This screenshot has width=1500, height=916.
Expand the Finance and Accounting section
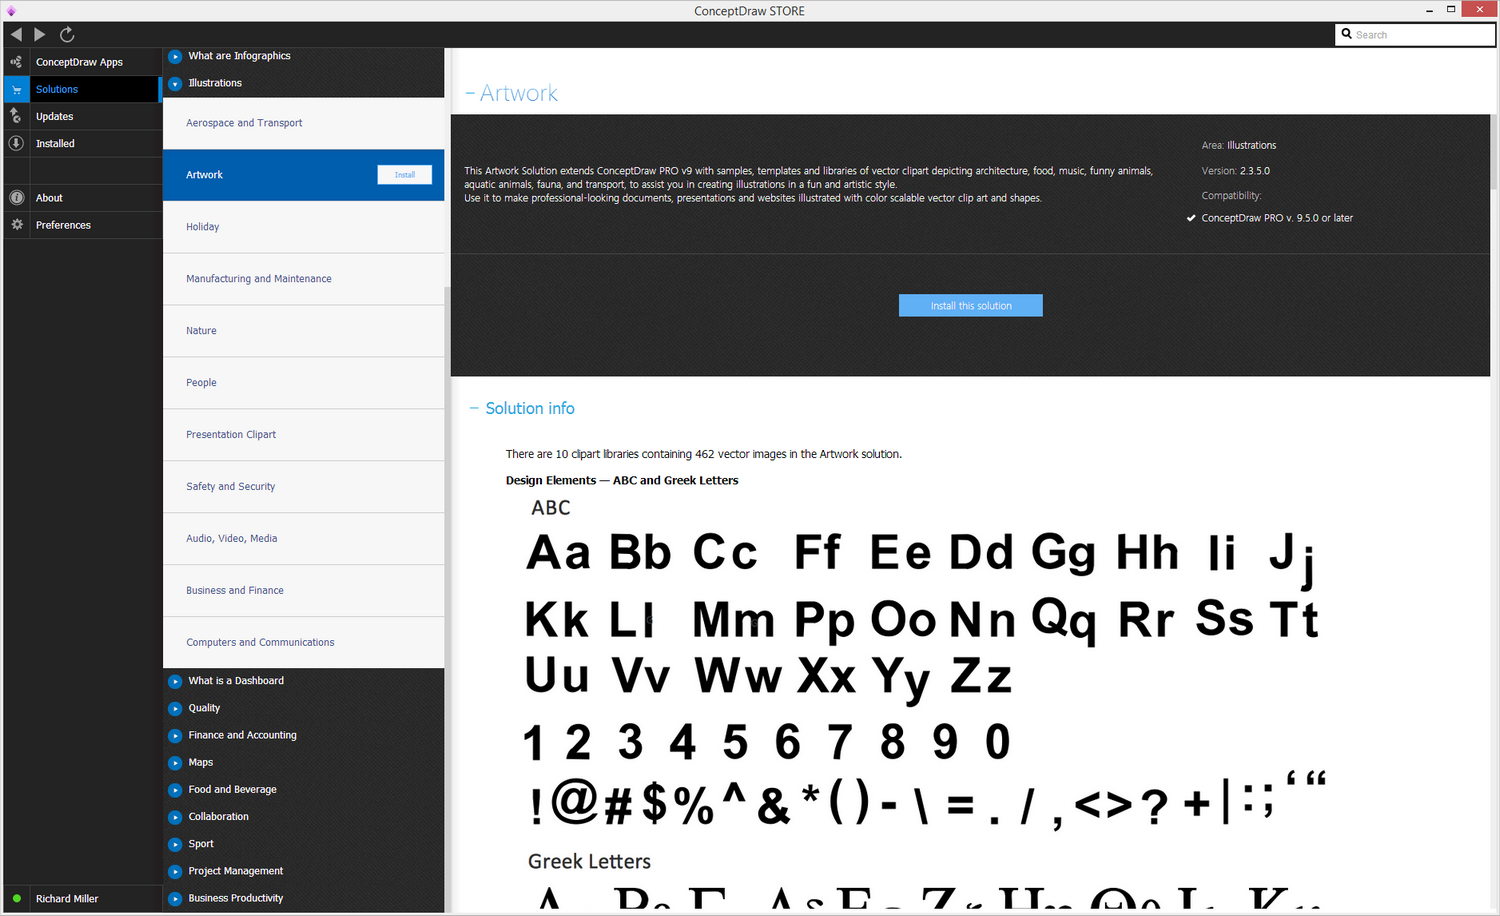(175, 735)
